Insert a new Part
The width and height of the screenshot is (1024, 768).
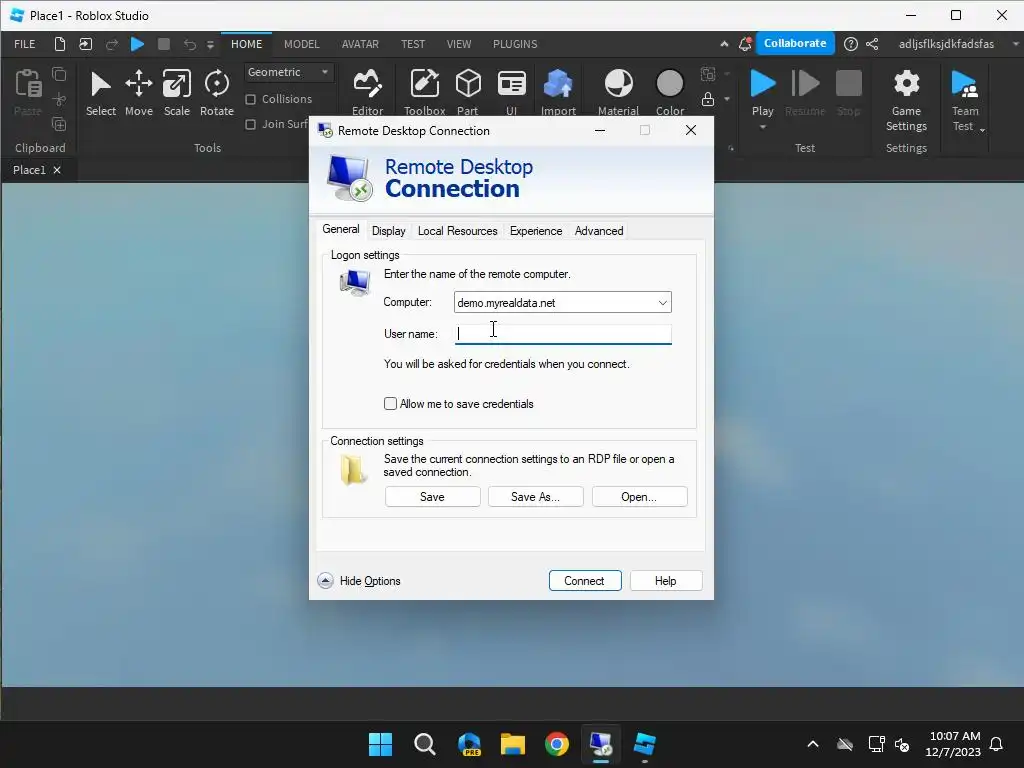[x=468, y=91]
